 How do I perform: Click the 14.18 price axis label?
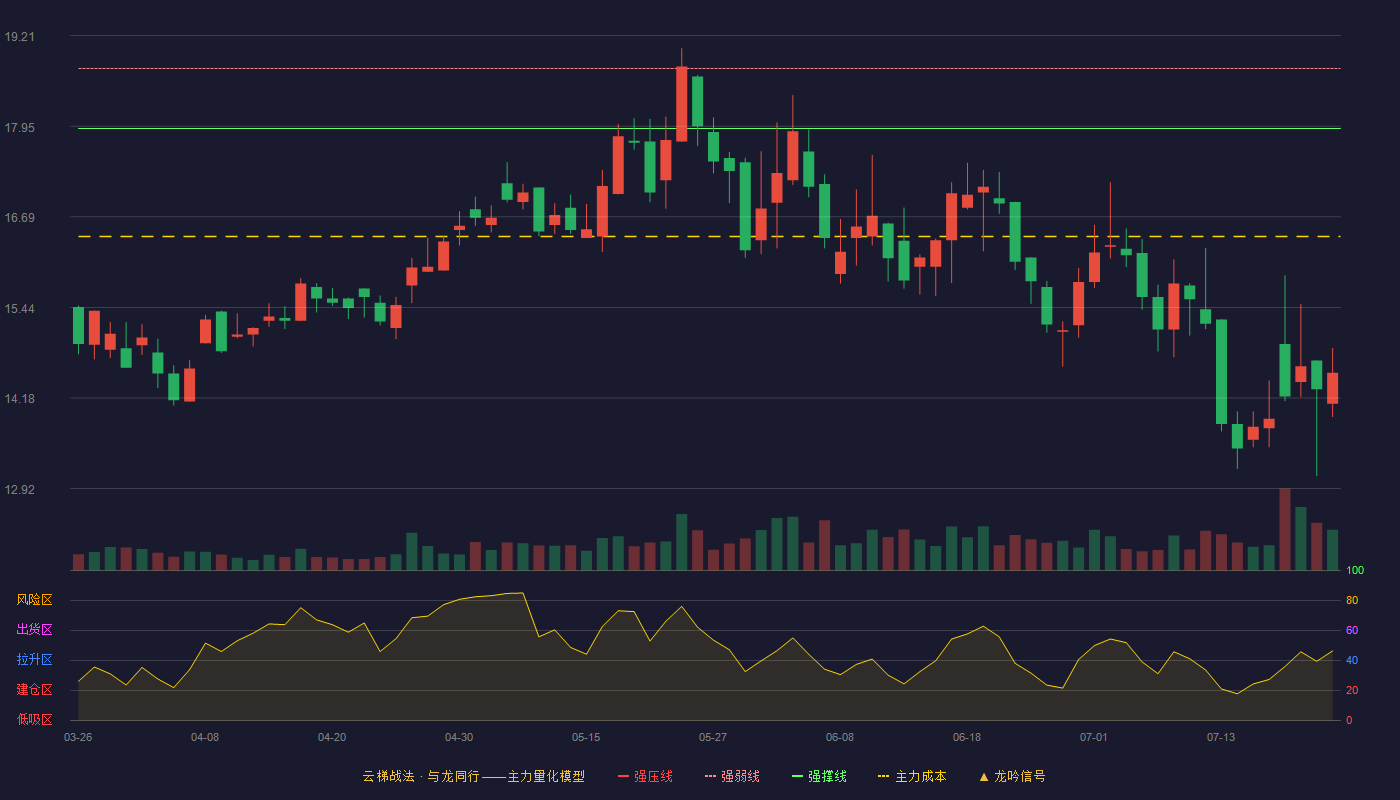click(x=19, y=399)
